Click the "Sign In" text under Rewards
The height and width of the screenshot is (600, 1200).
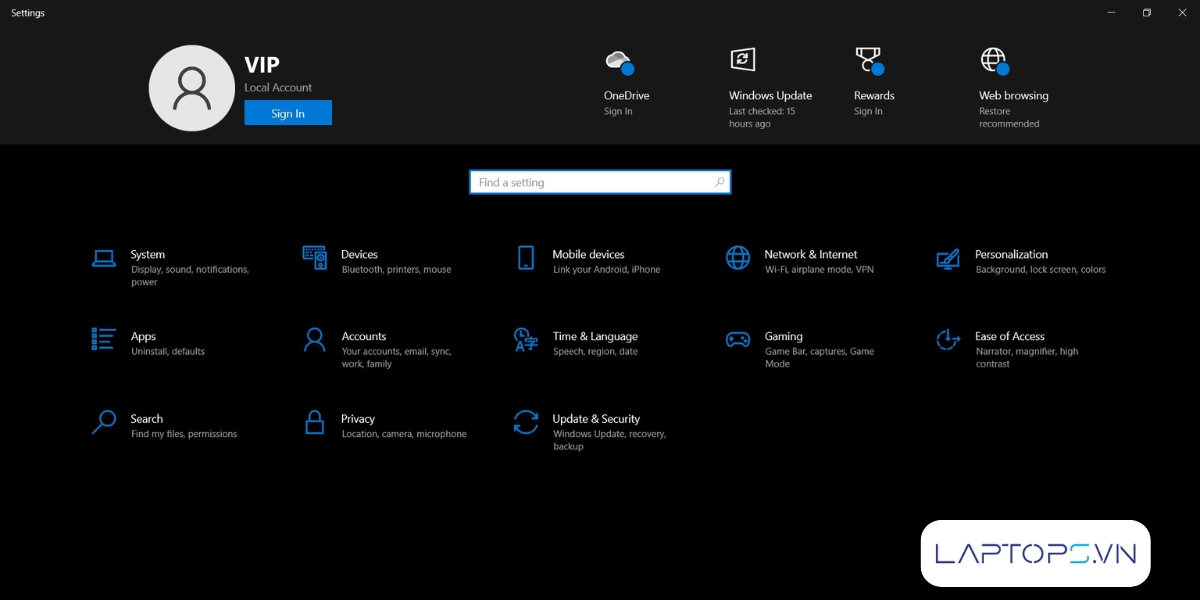coord(868,111)
